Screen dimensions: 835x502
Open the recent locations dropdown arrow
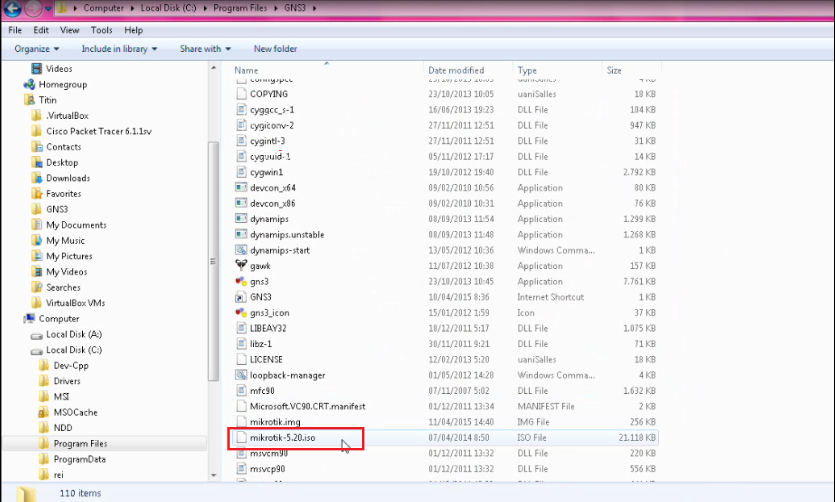(48, 9)
